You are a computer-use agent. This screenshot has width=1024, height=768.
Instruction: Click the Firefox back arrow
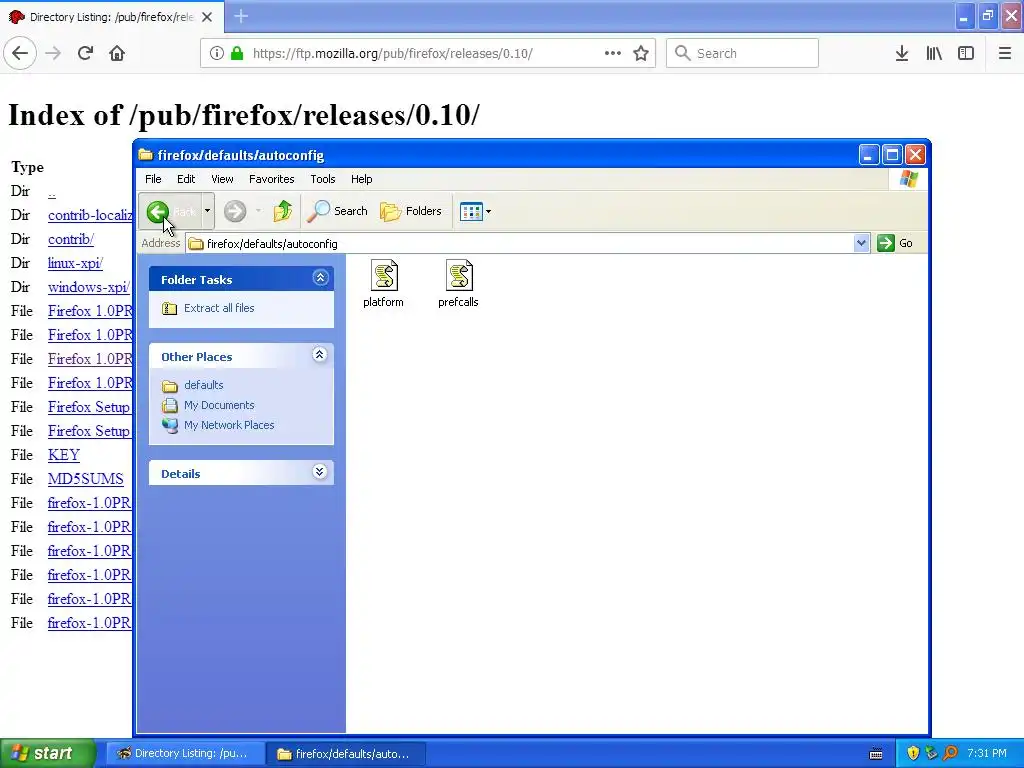(20, 53)
